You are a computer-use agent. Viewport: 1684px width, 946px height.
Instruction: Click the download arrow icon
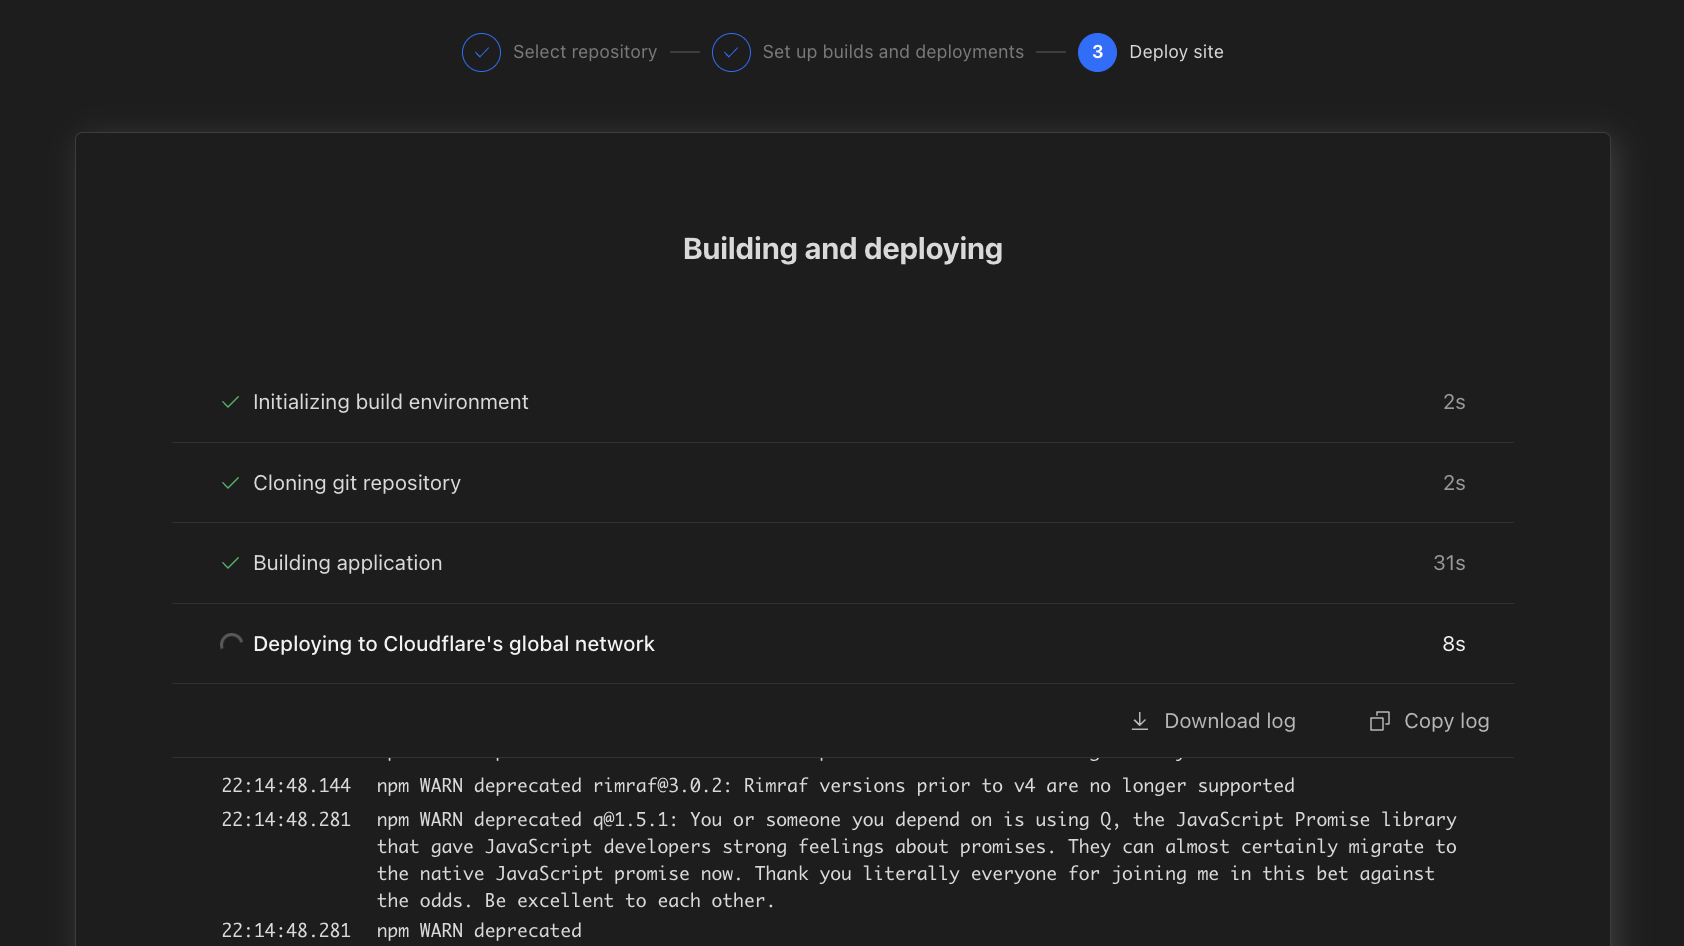point(1139,721)
